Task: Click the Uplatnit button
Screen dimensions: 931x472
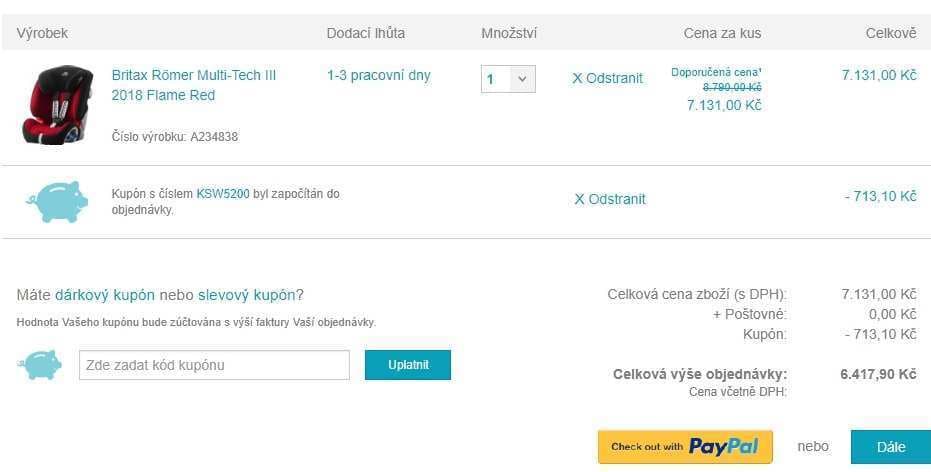Action: coord(408,365)
